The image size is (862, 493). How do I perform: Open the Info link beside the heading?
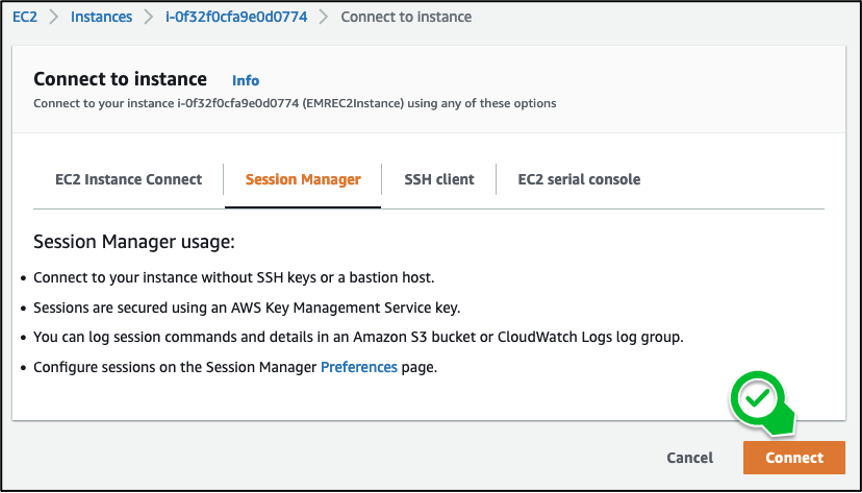pyautogui.click(x=245, y=80)
